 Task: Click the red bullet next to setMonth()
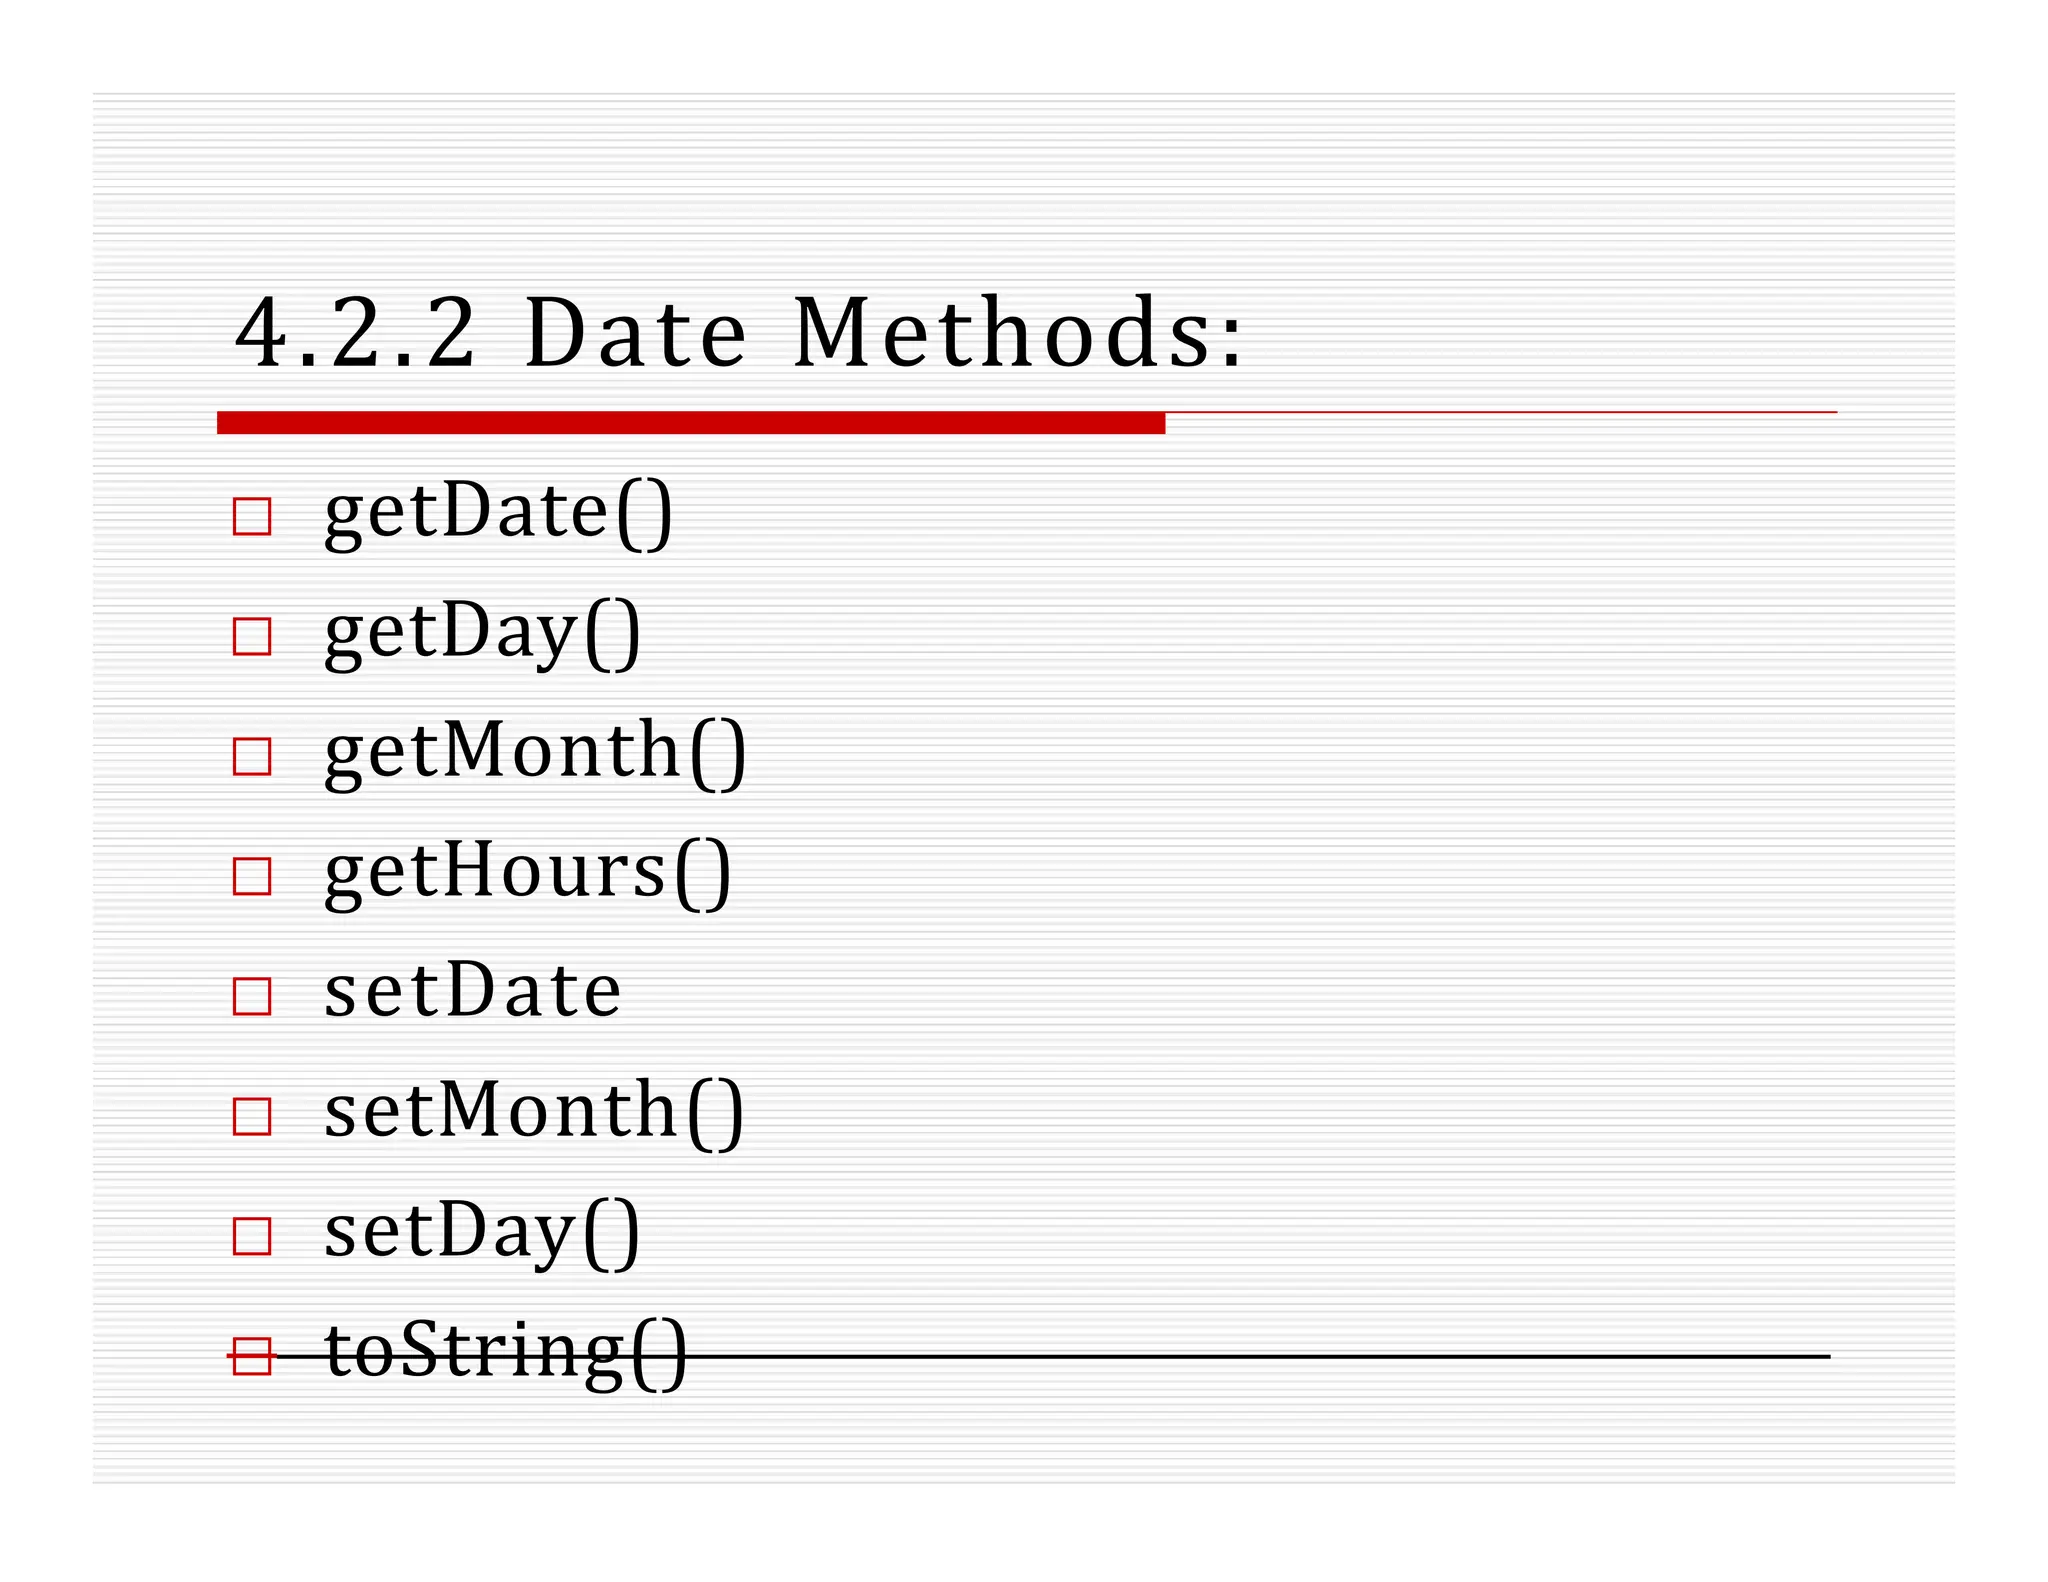pyautogui.click(x=251, y=1117)
